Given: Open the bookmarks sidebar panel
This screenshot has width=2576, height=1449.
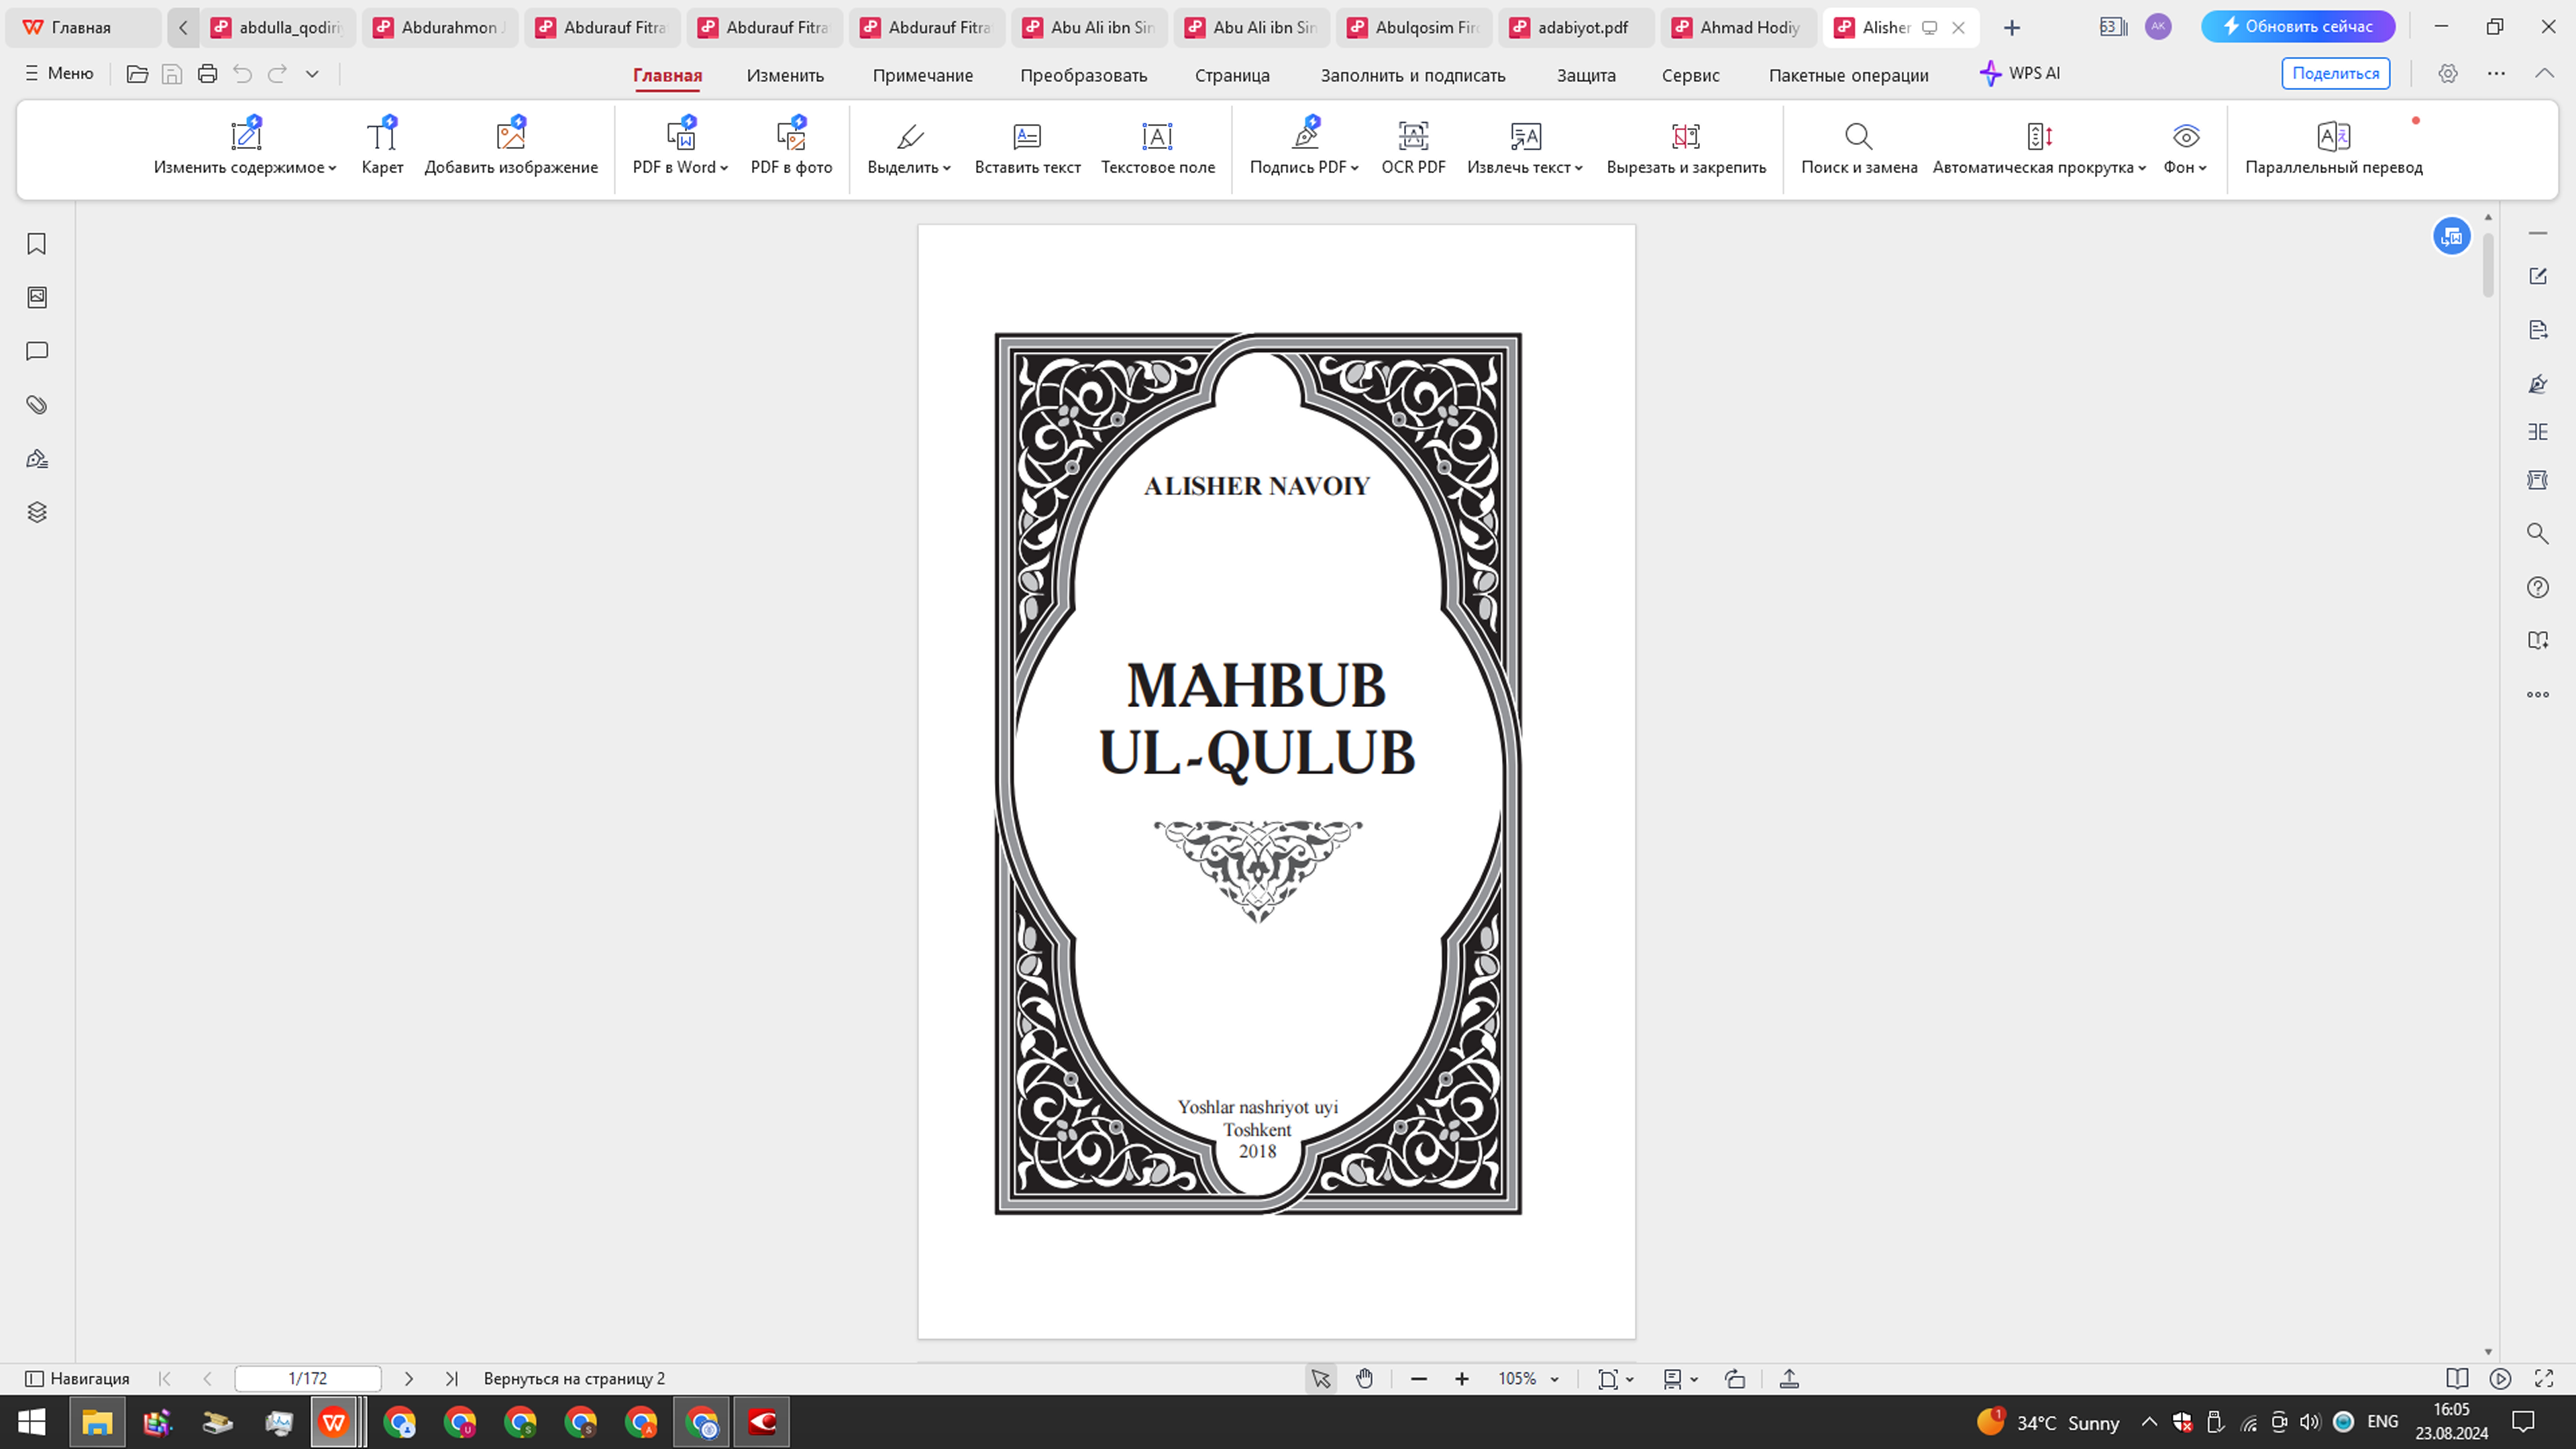Looking at the screenshot, I should click(37, 244).
